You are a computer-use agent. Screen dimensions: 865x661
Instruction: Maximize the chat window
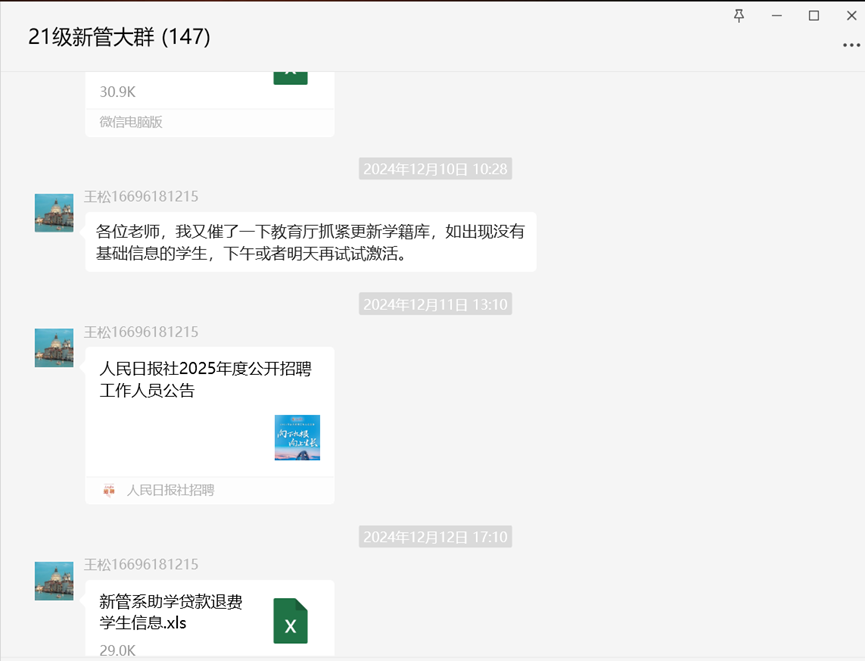coord(814,16)
